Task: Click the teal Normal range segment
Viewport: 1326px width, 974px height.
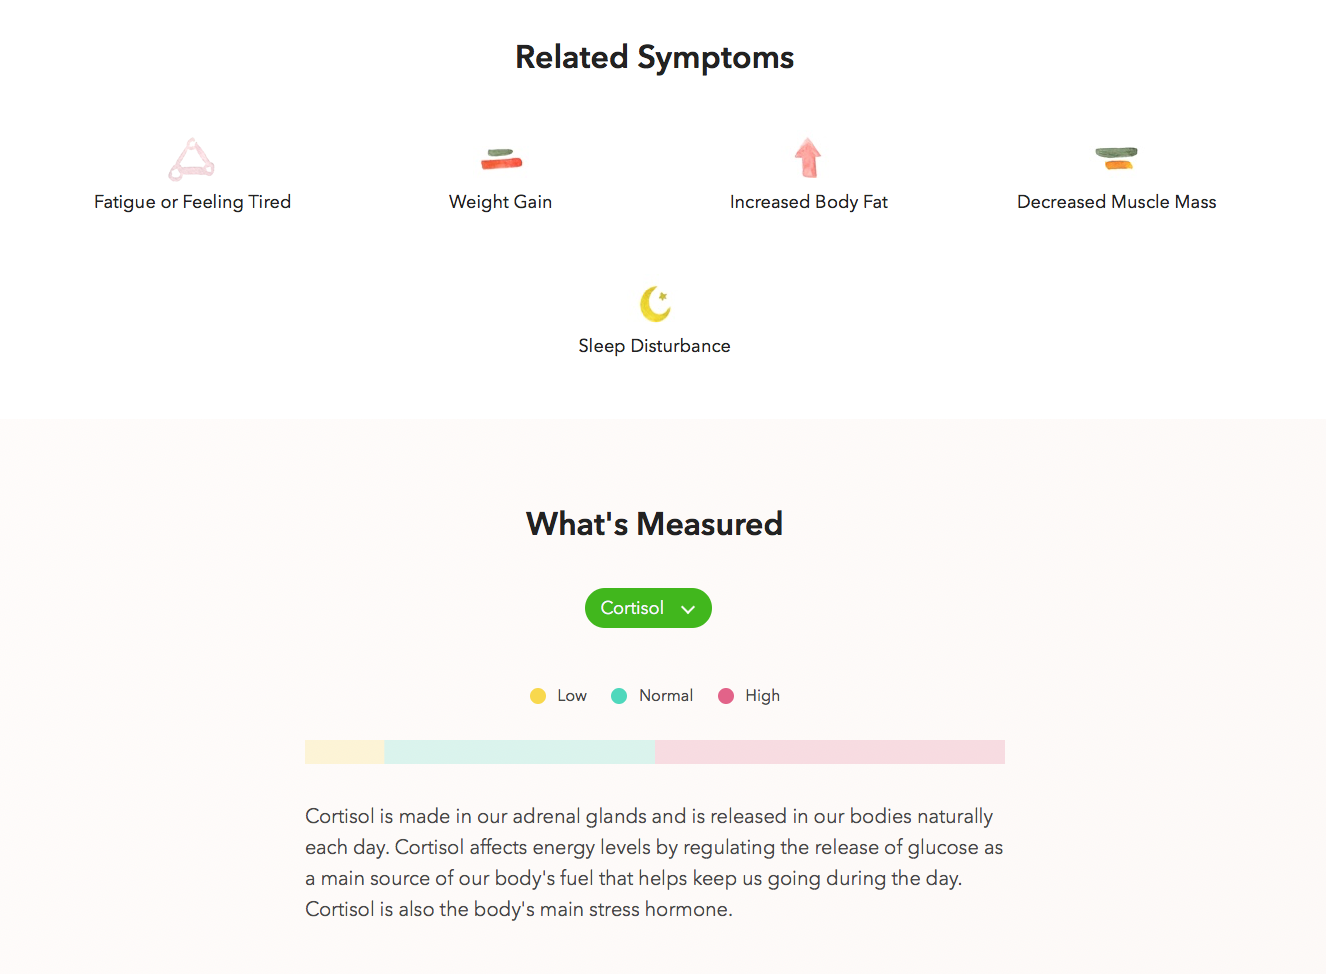Action: coord(519,752)
